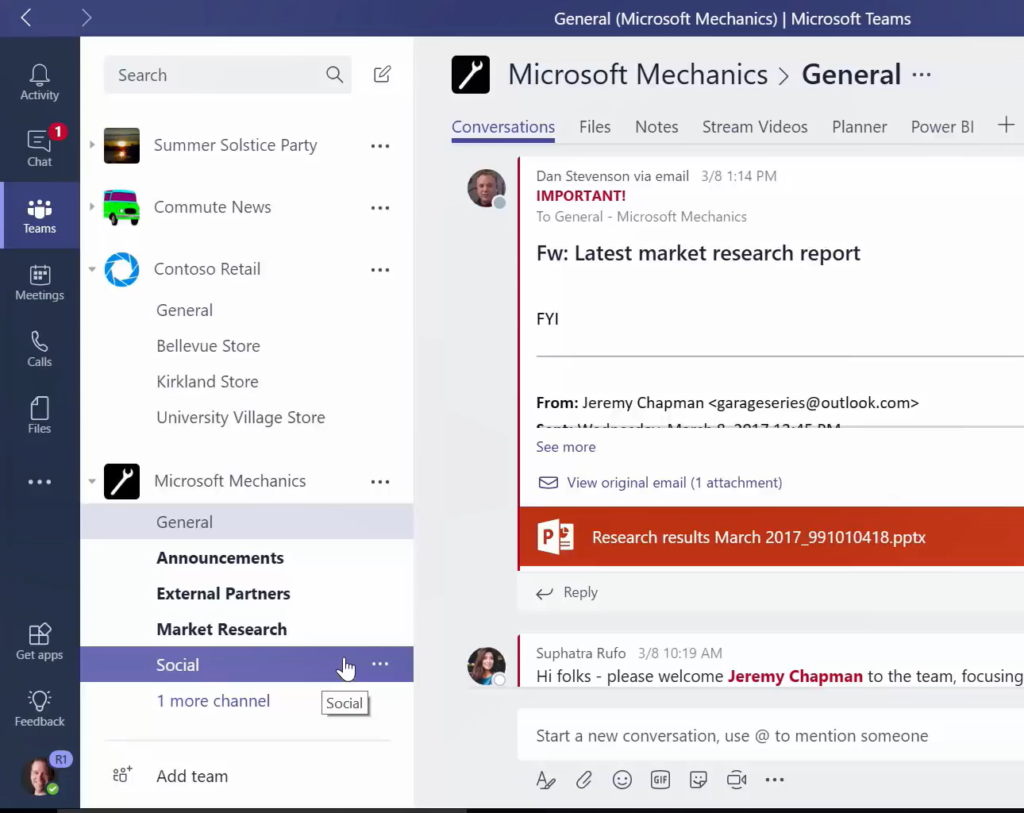Click Suphatra Rufo's avatar
The height and width of the screenshot is (813, 1024).
[486, 665]
